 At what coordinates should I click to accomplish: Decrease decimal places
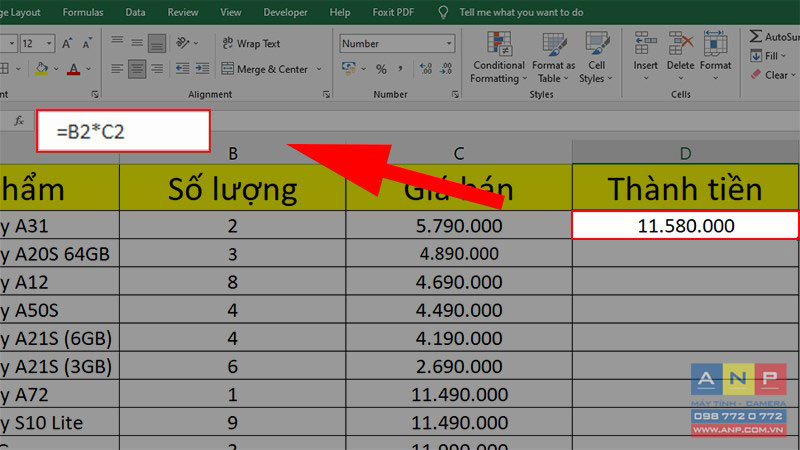click(446, 68)
